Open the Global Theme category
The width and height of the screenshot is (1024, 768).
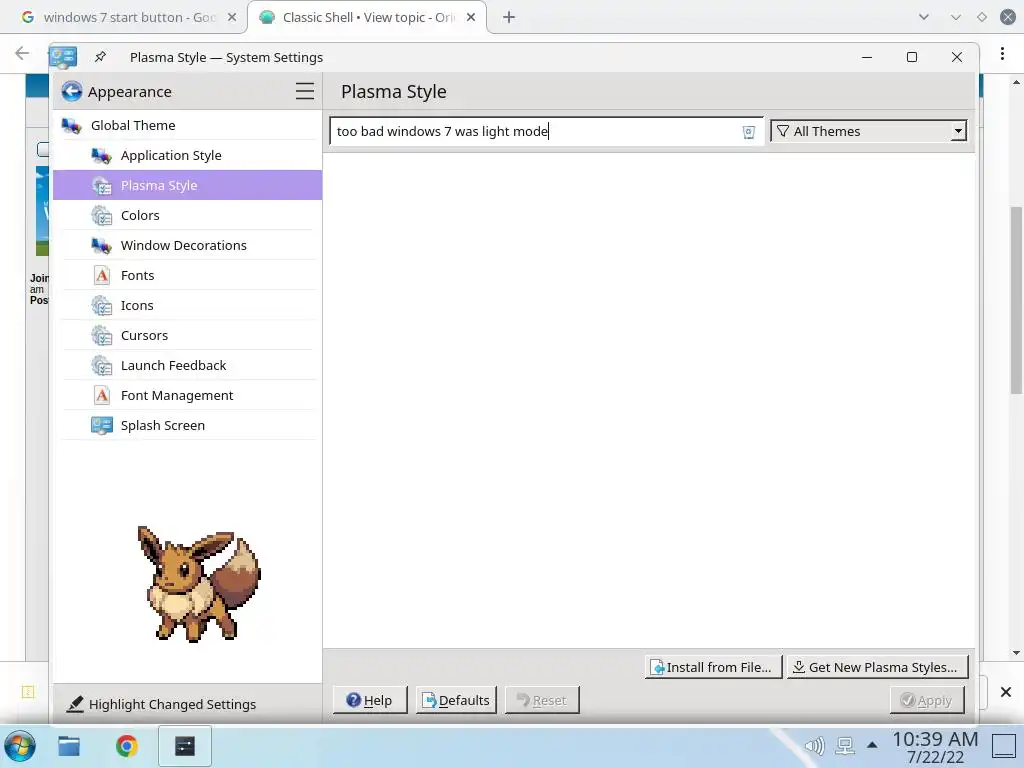[188, 125]
